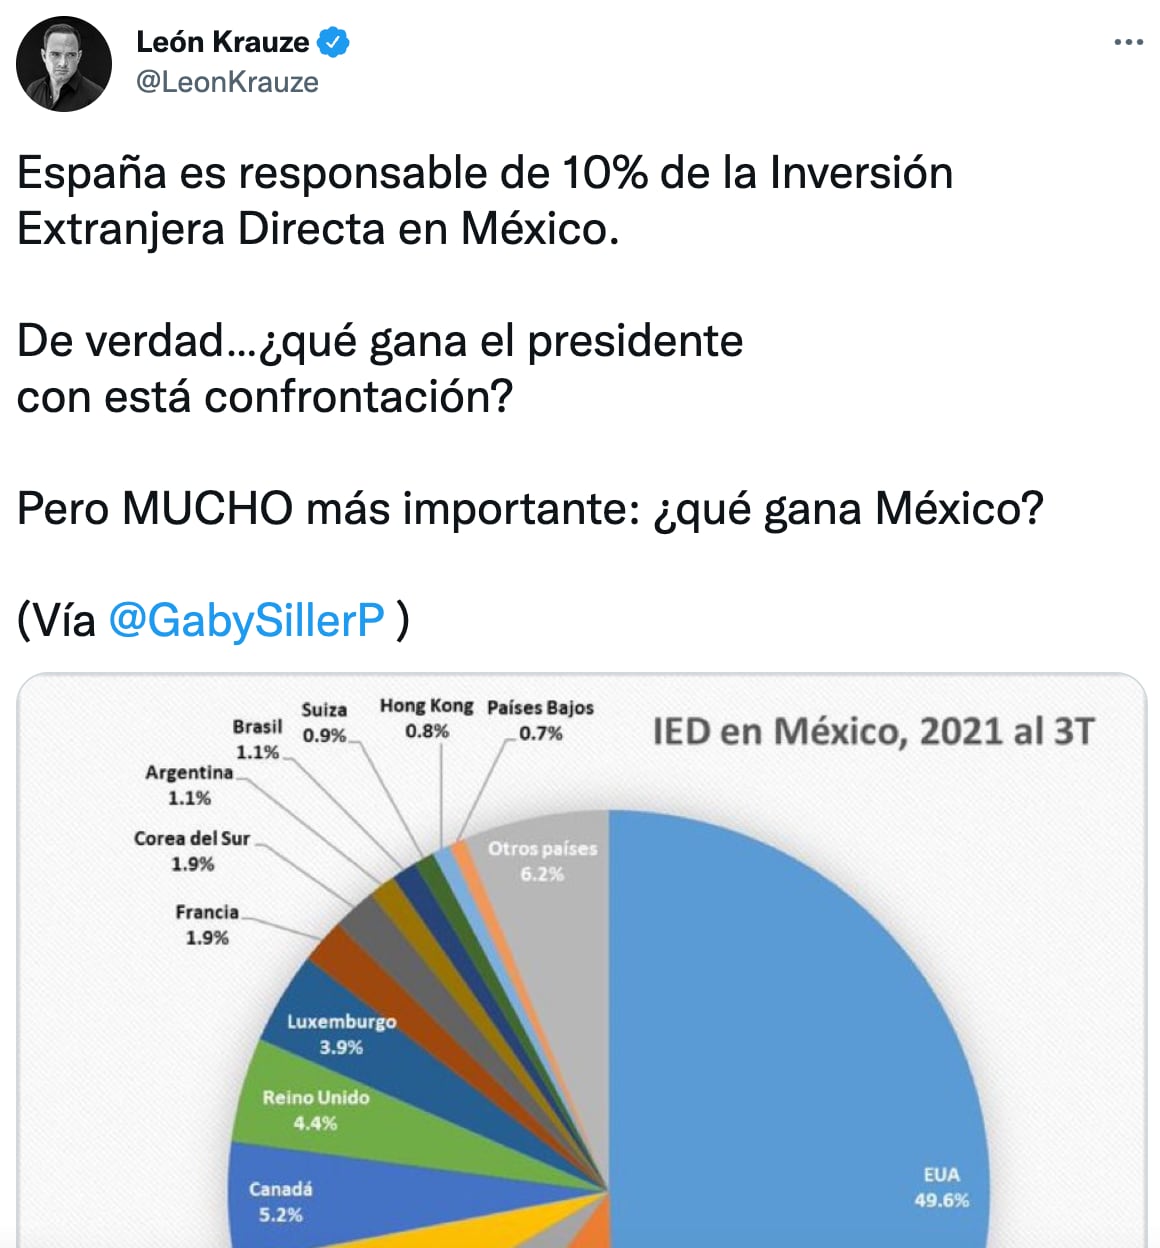Click the Hong Kong 0.8% chart label

pos(426,718)
